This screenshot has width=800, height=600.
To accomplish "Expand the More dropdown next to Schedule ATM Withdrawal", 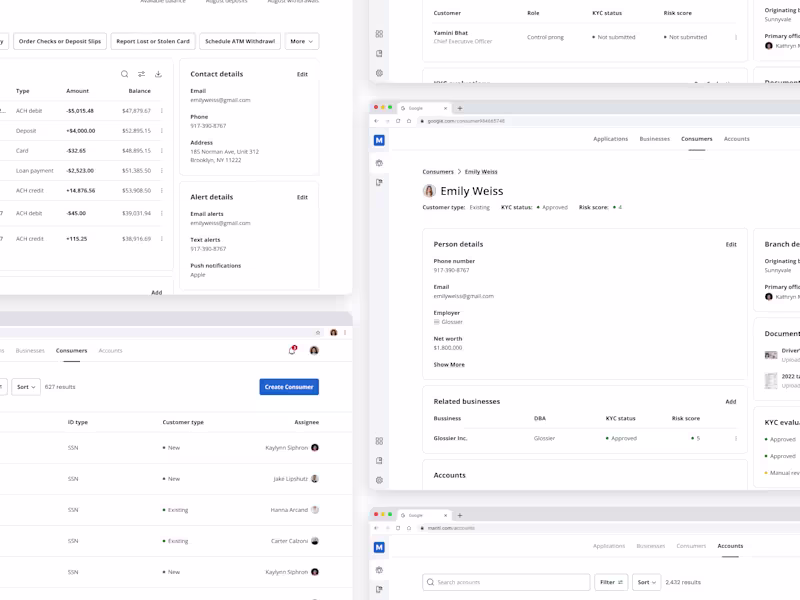I will click(302, 41).
